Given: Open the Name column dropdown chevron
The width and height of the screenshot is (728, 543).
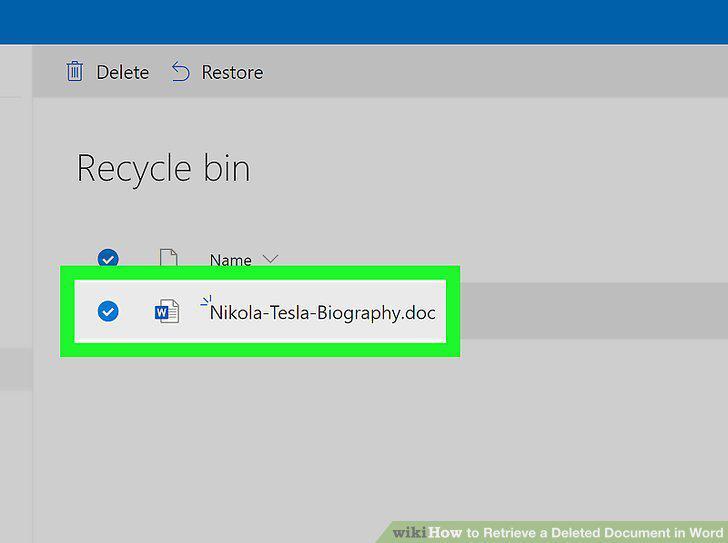Looking at the screenshot, I should tap(270, 259).
